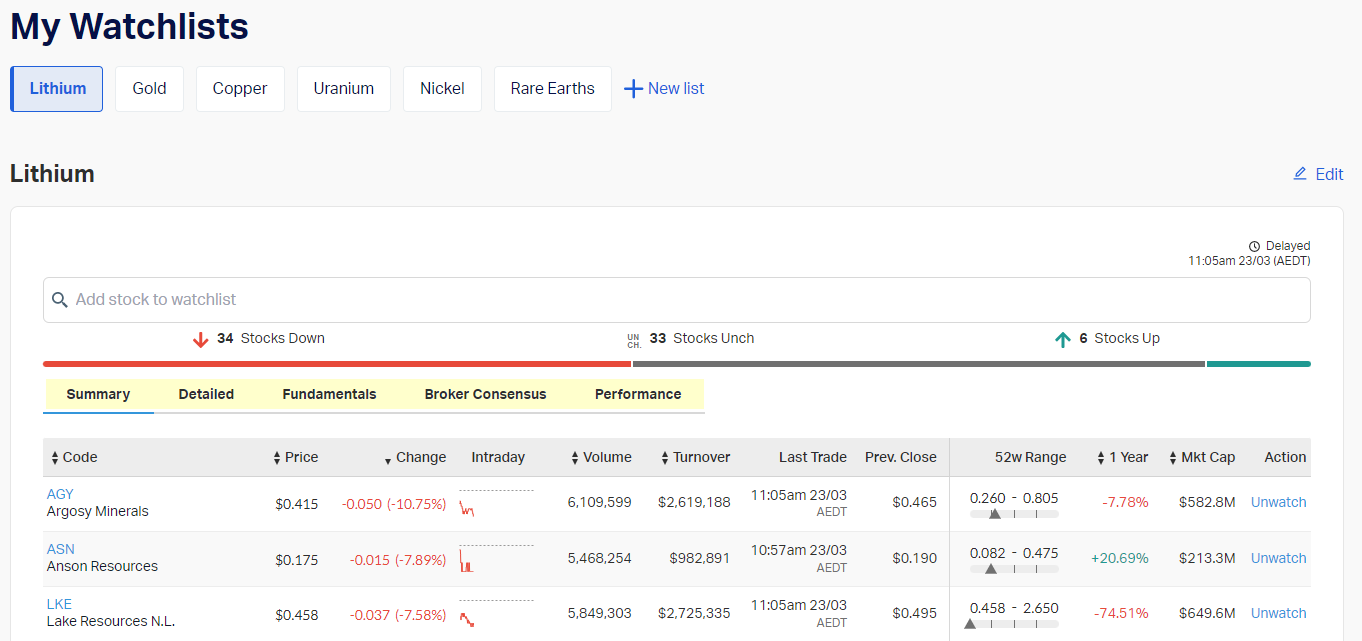Click Argosy Minerals company name
The image size is (1362, 641).
(97, 512)
